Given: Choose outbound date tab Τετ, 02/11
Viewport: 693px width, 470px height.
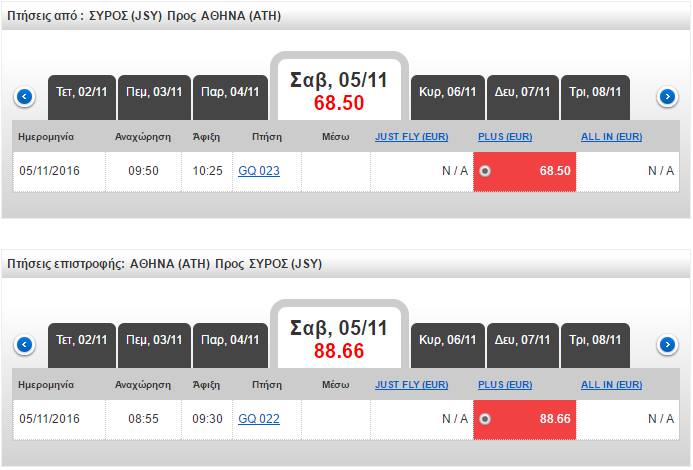Looking at the screenshot, I should tap(82, 92).
